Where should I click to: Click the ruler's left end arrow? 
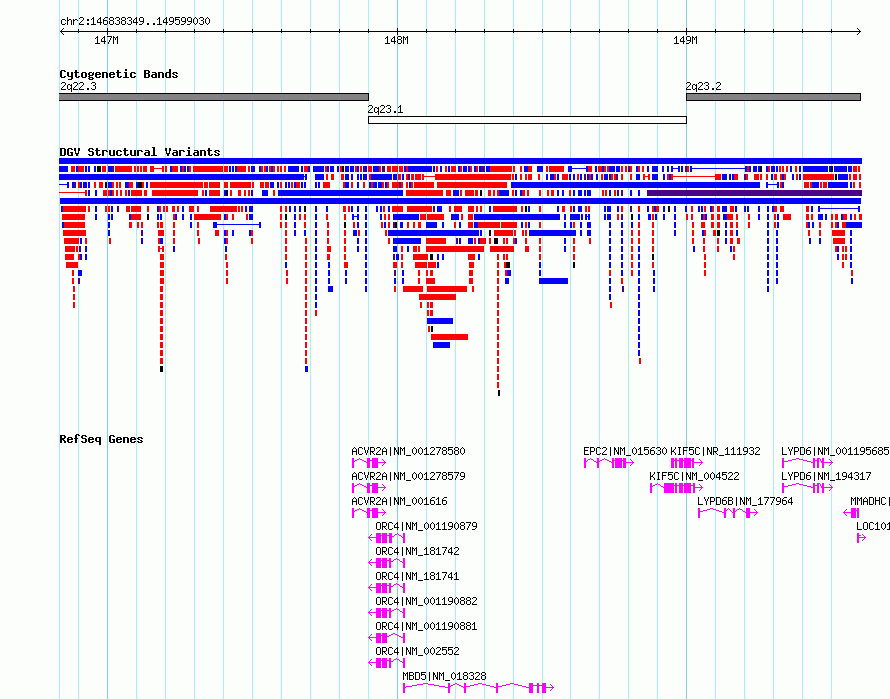pos(63,31)
